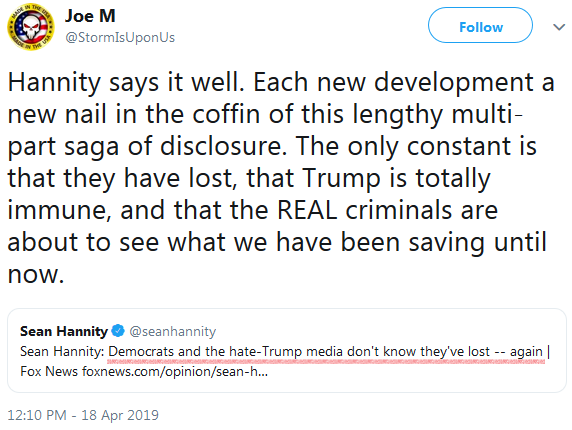
Task: Open Joe M's skull flag profile avatar
Action: [31, 27]
